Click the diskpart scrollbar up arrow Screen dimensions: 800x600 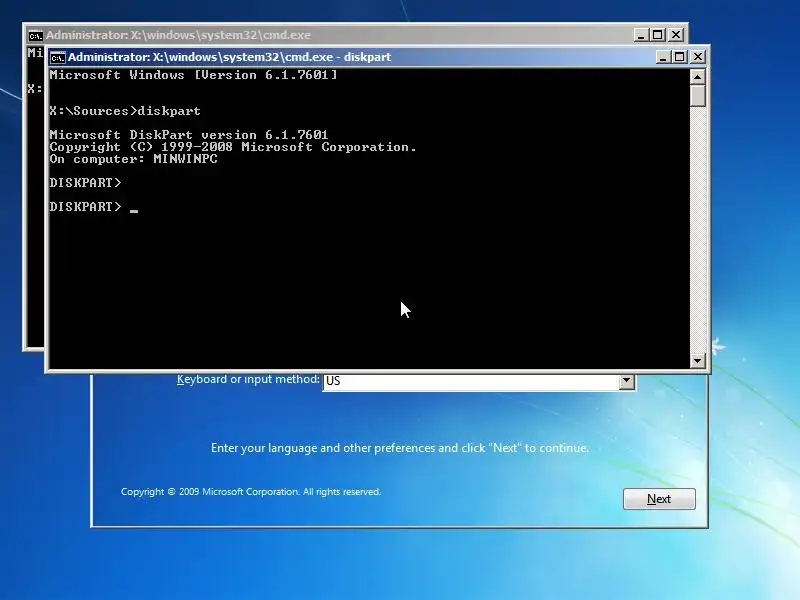click(697, 77)
